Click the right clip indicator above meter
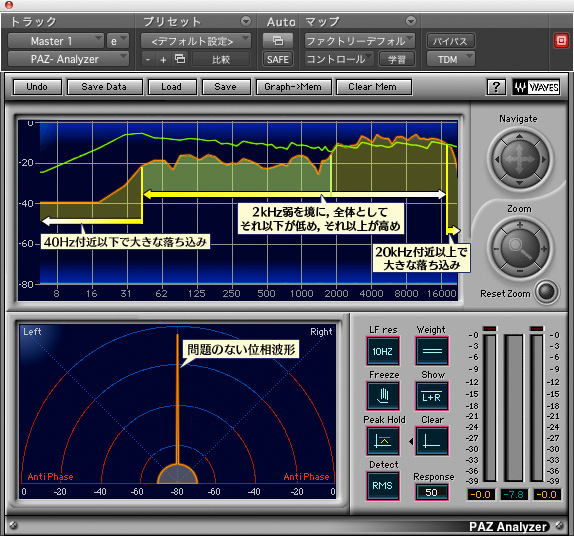The image size is (574, 536). [x=537, y=328]
